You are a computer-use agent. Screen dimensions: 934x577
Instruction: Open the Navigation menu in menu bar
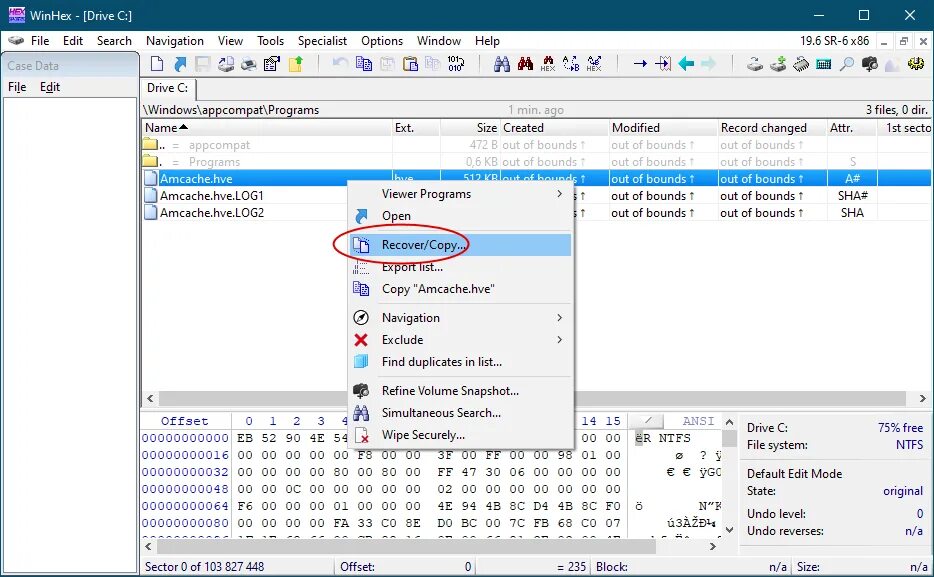click(175, 40)
